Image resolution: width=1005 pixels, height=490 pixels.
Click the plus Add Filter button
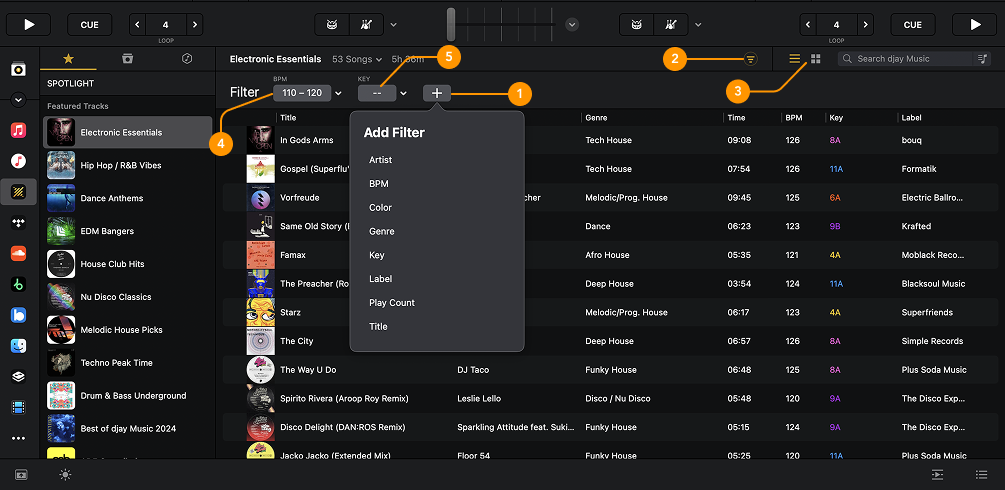(x=436, y=93)
